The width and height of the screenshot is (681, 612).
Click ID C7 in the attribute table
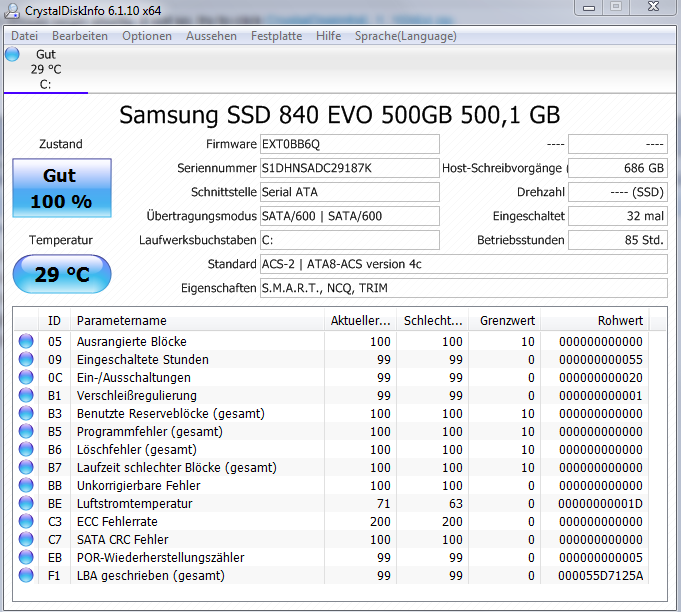[x=55, y=540]
